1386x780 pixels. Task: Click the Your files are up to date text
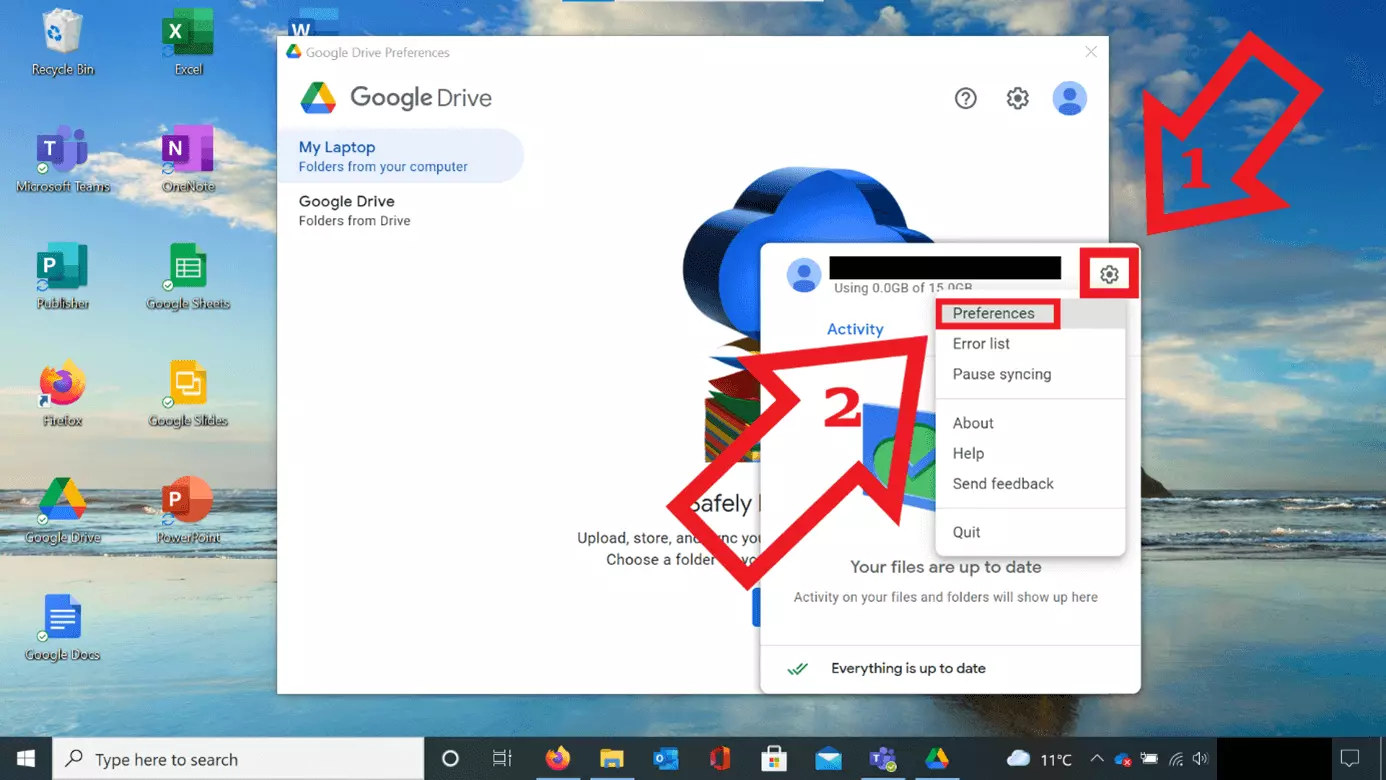(x=945, y=567)
